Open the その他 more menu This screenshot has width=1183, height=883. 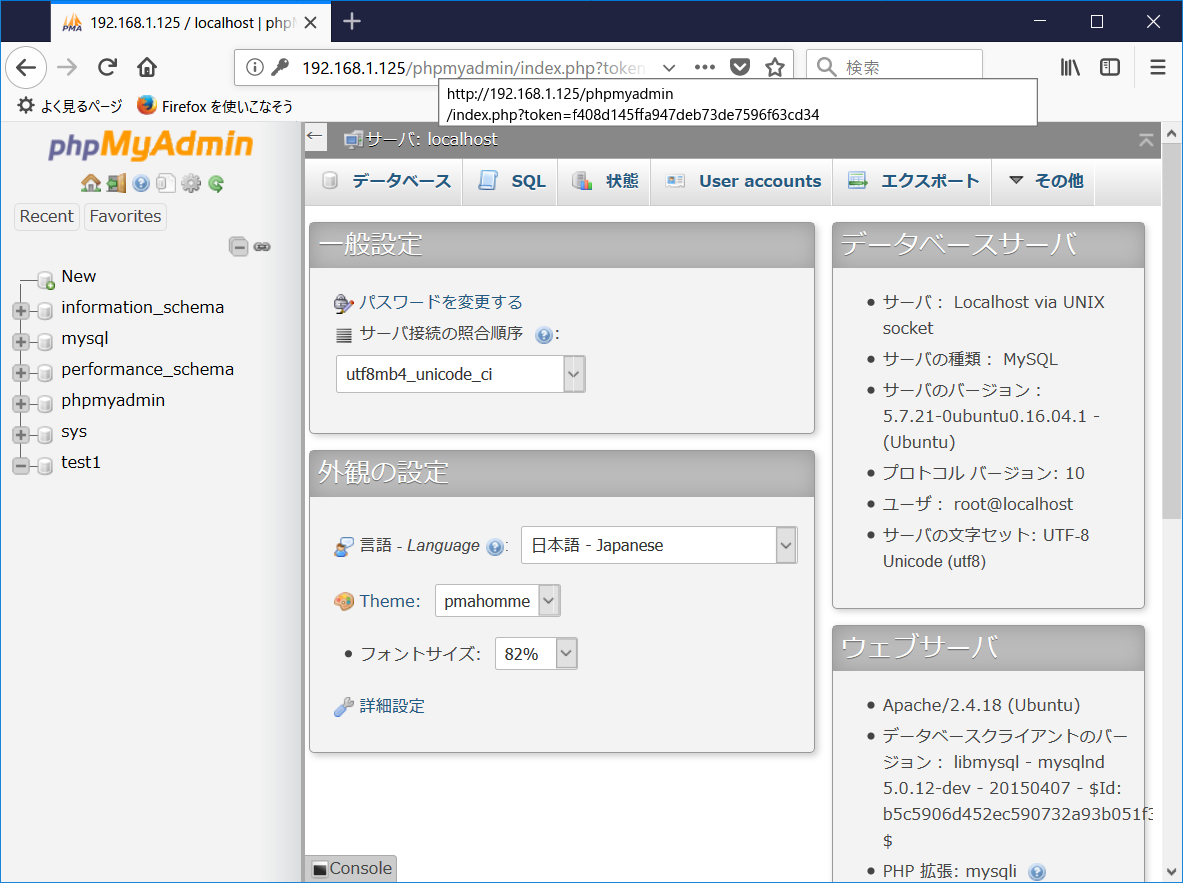pyautogui.click(x=1045, y=181)
